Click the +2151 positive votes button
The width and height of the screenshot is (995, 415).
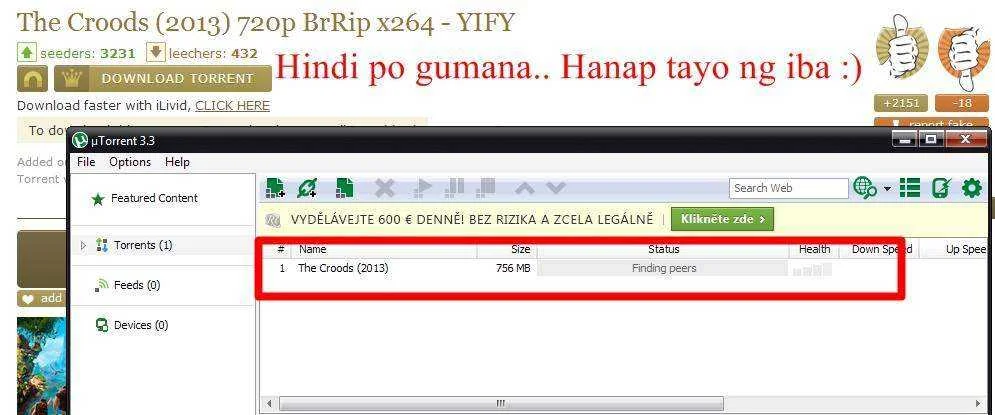pos(901,103)
